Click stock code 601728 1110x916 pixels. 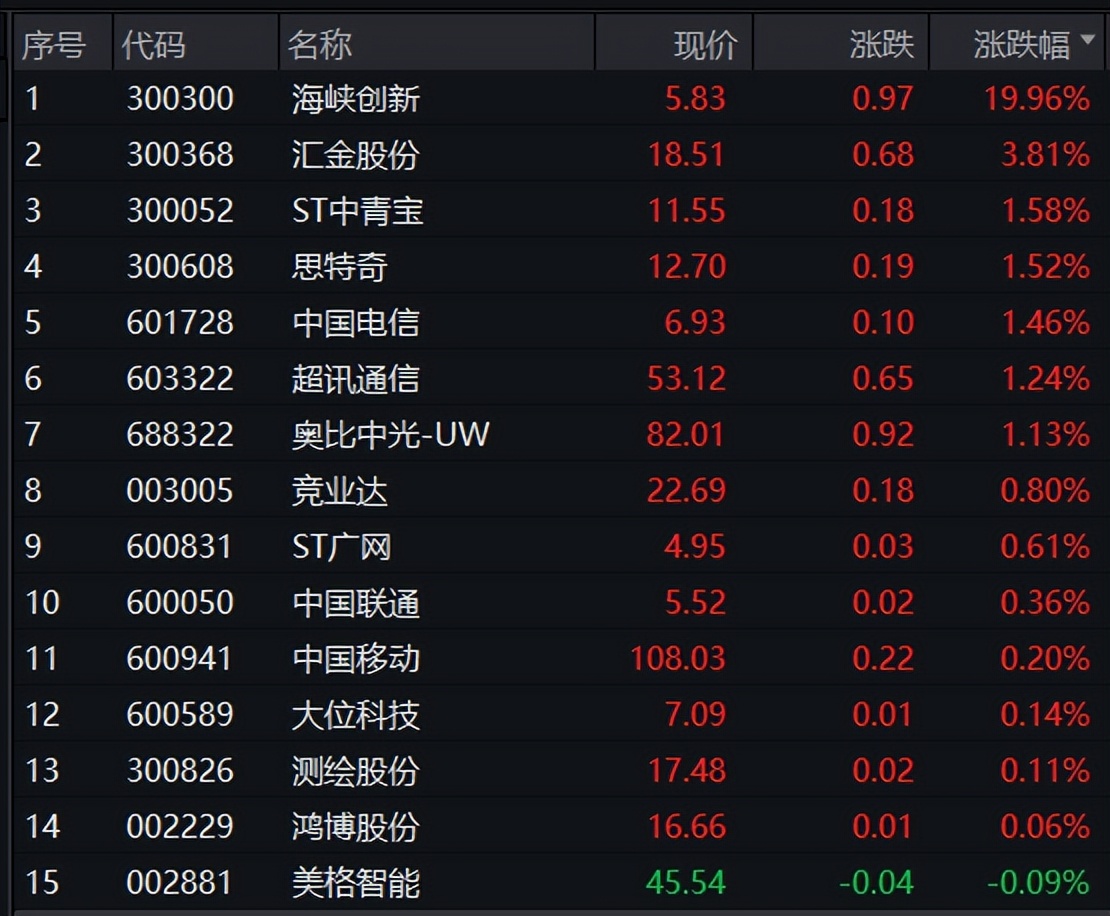[180, 323]
